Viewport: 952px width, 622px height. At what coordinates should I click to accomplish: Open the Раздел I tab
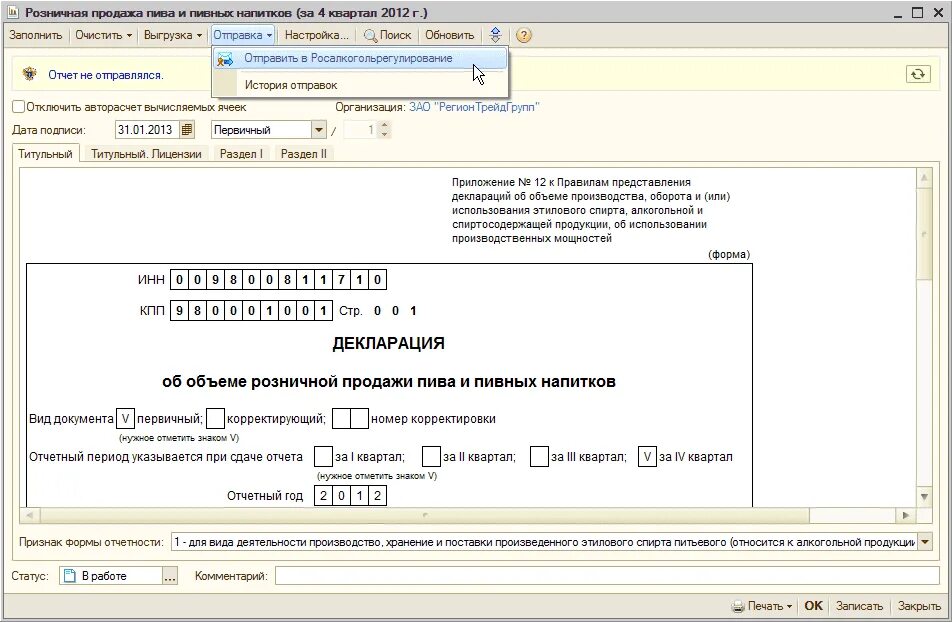coord(241,154)
